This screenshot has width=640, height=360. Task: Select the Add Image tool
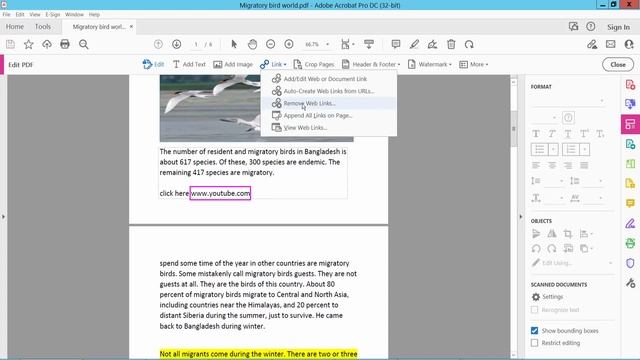233,64
